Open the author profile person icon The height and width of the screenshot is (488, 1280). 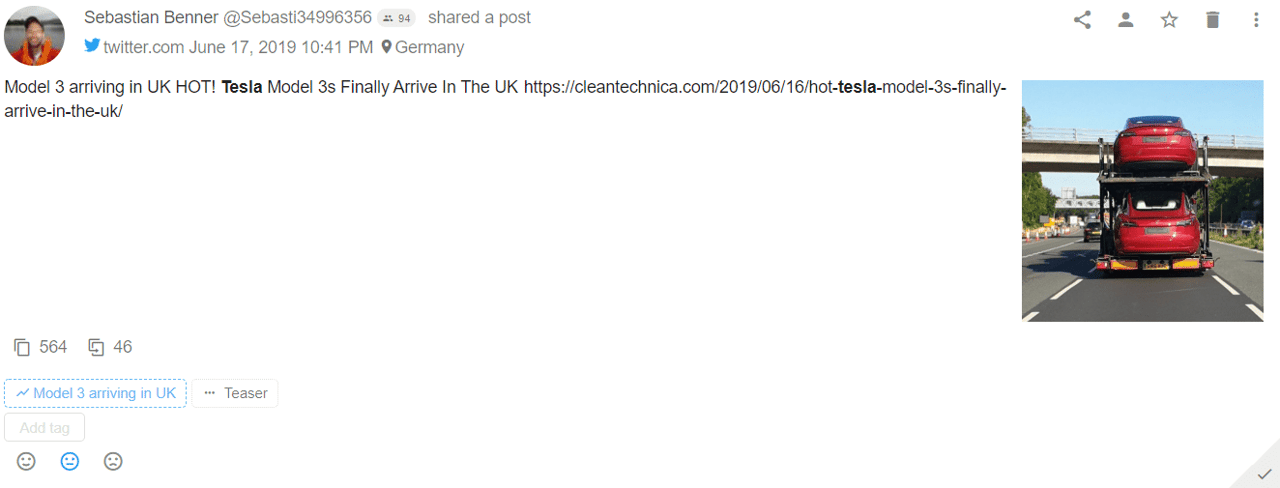[x=1126, y=20]
